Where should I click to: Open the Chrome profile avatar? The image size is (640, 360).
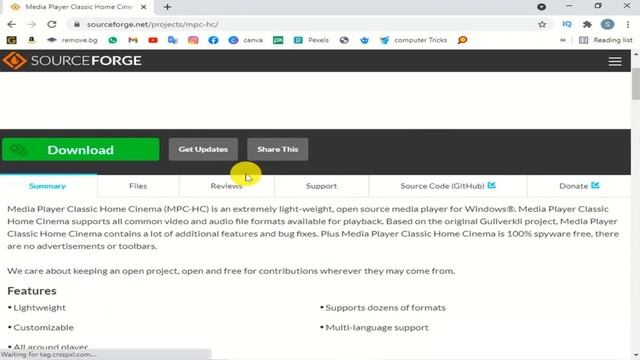click(x=607, y=24)
